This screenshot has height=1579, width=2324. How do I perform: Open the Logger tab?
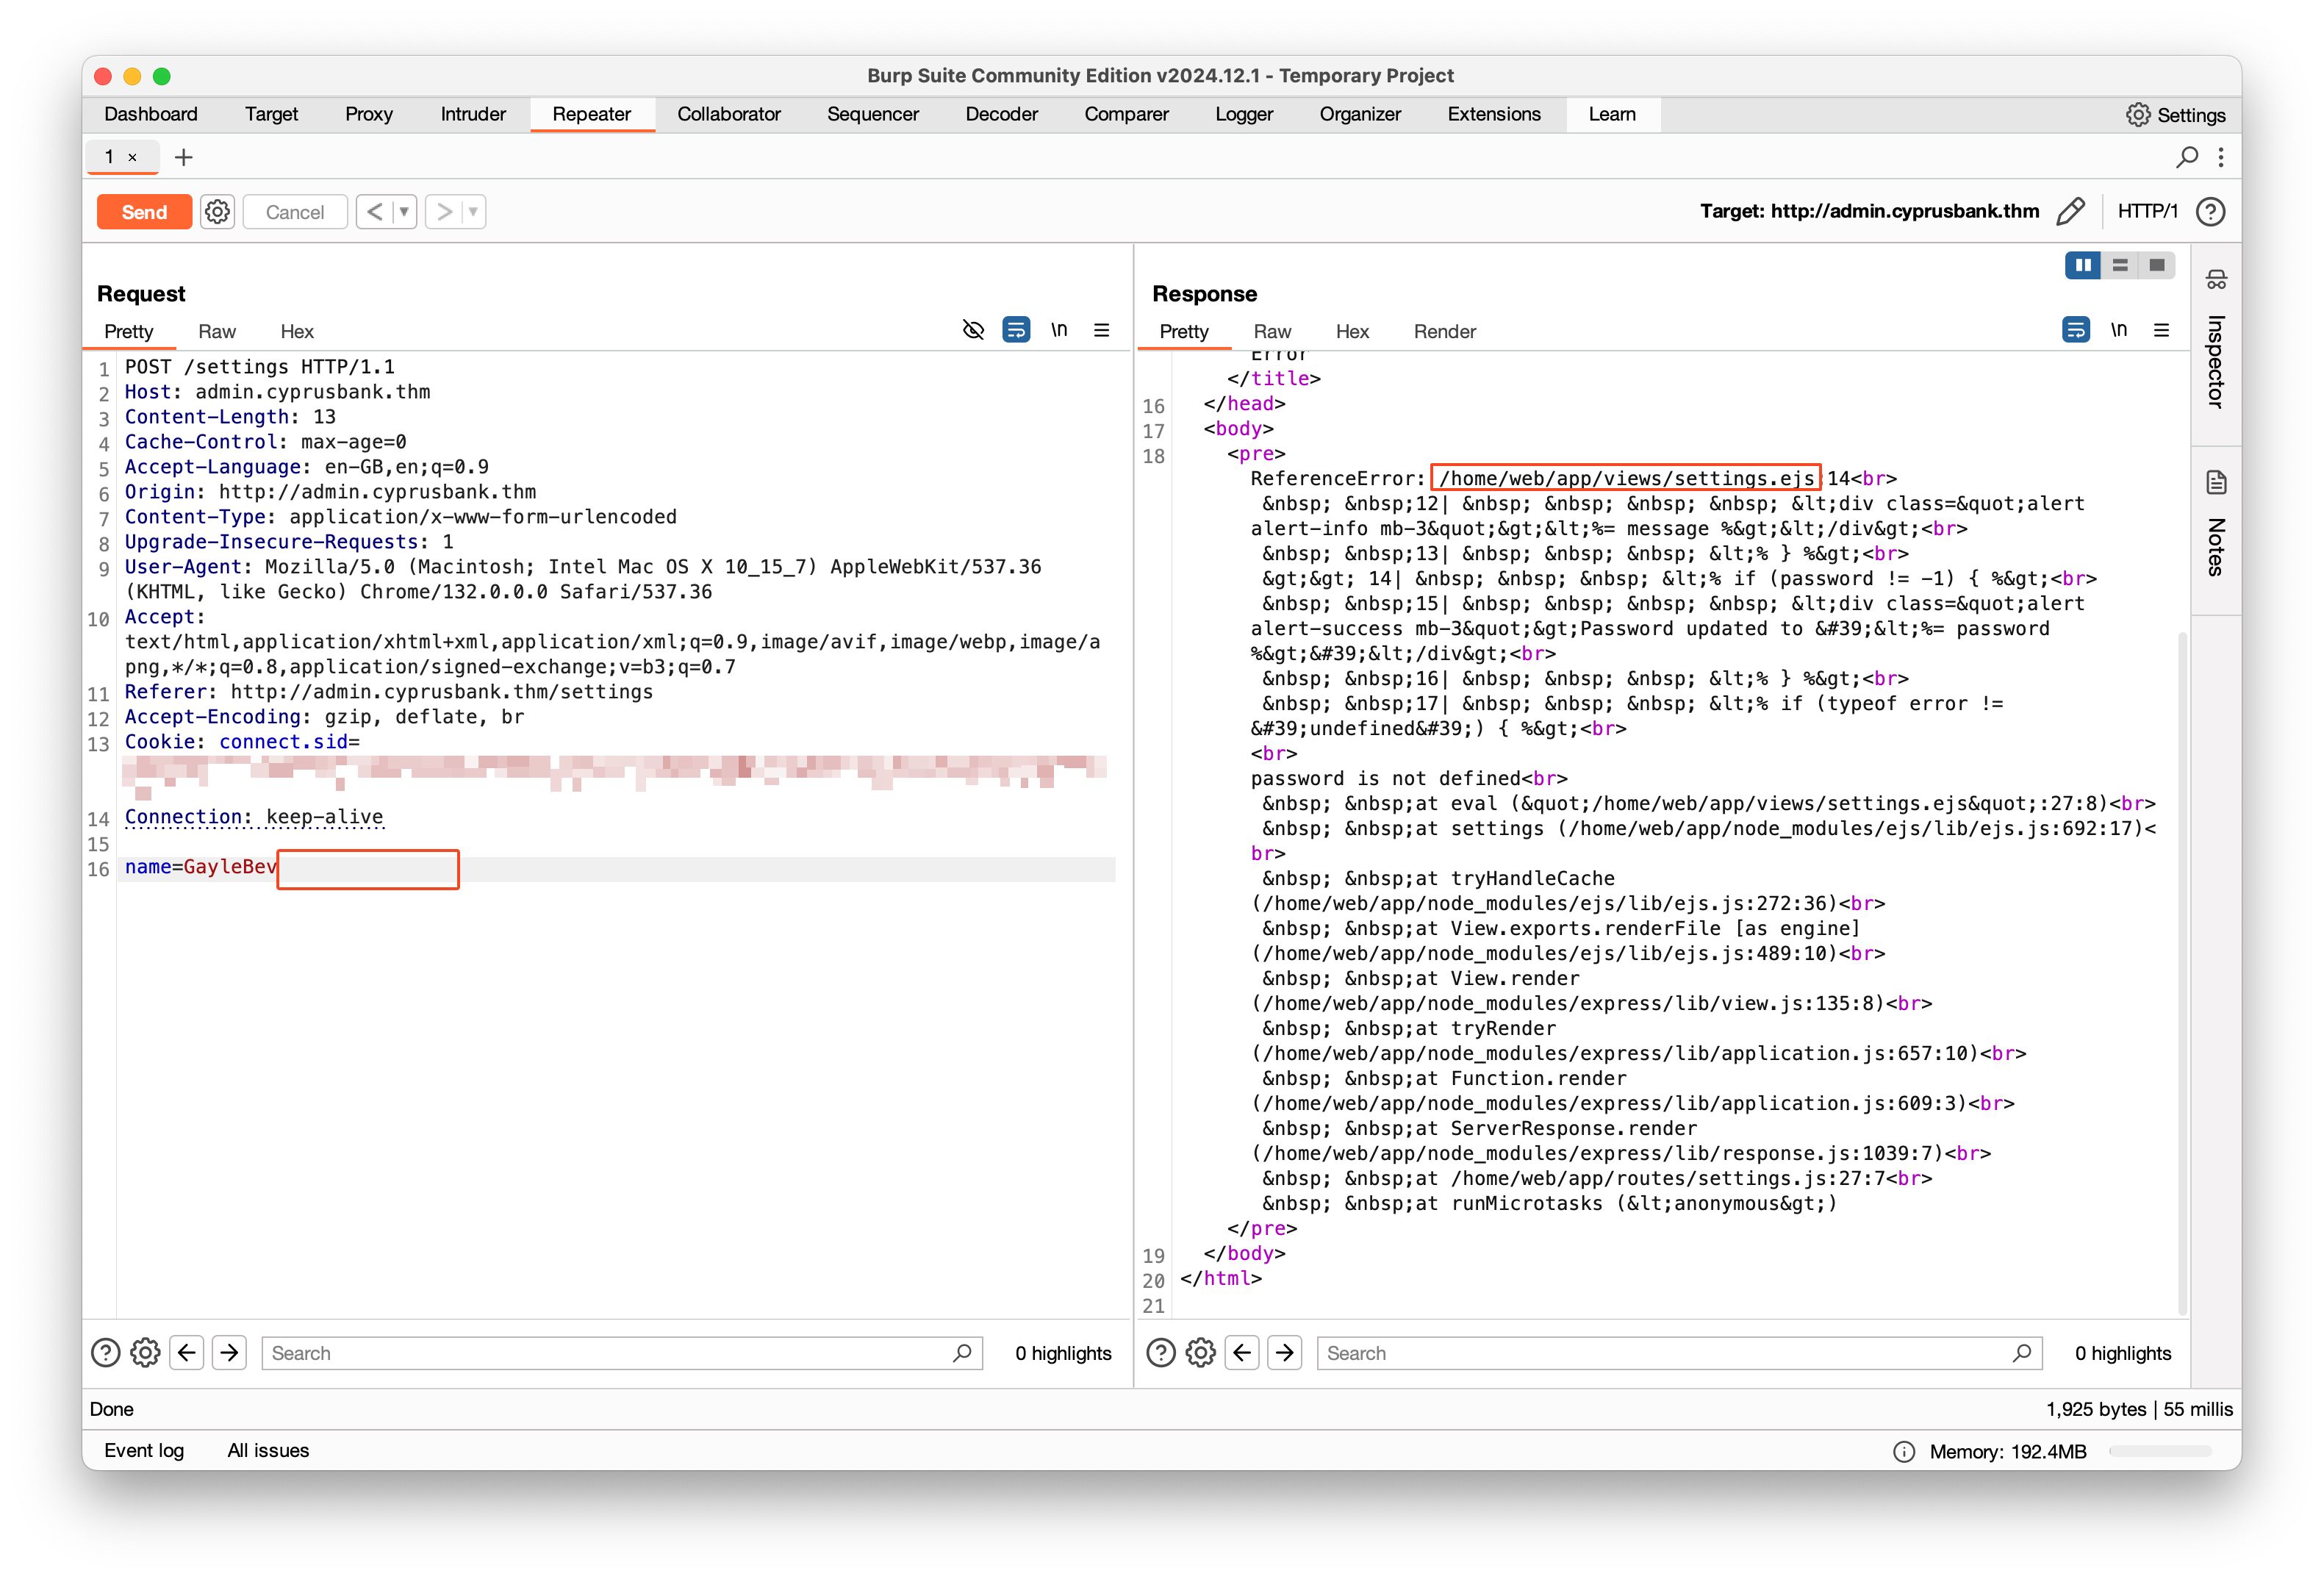pyautogui.click(x=1244, y=114)
